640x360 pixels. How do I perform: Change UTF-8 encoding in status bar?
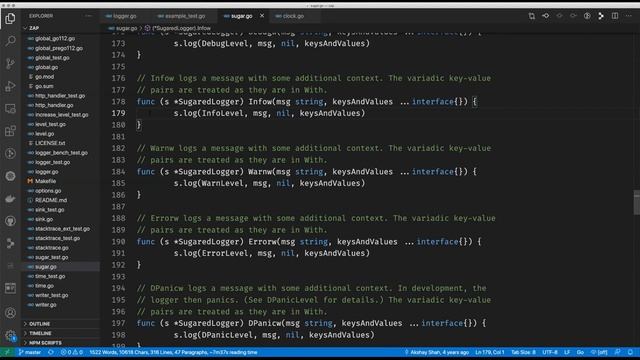(x=550, y=352)
